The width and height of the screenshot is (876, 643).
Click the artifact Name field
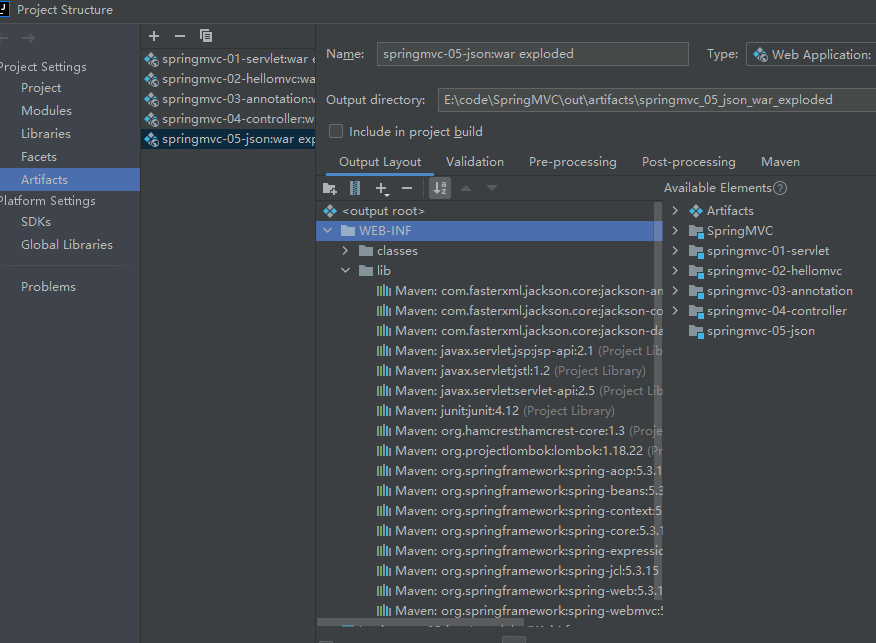click(x=532, y=54)
